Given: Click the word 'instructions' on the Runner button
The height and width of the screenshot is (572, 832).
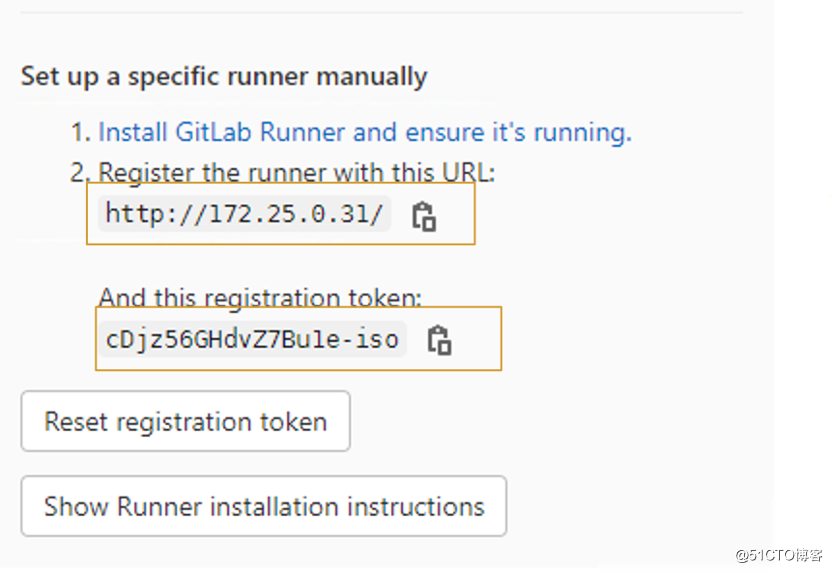Looking at the screenshot, I should (x=415, y=507).
